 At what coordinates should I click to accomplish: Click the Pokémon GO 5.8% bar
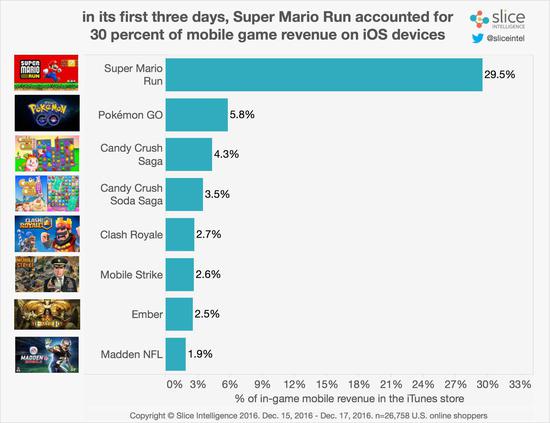click(x=197, y=115)
